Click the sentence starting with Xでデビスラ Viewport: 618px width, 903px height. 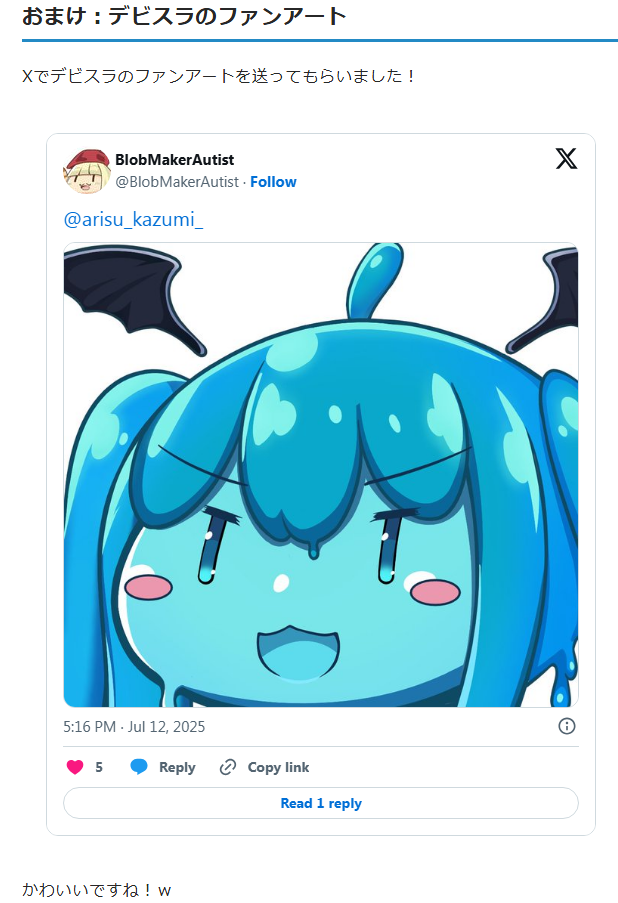click(x=218, y=76)
